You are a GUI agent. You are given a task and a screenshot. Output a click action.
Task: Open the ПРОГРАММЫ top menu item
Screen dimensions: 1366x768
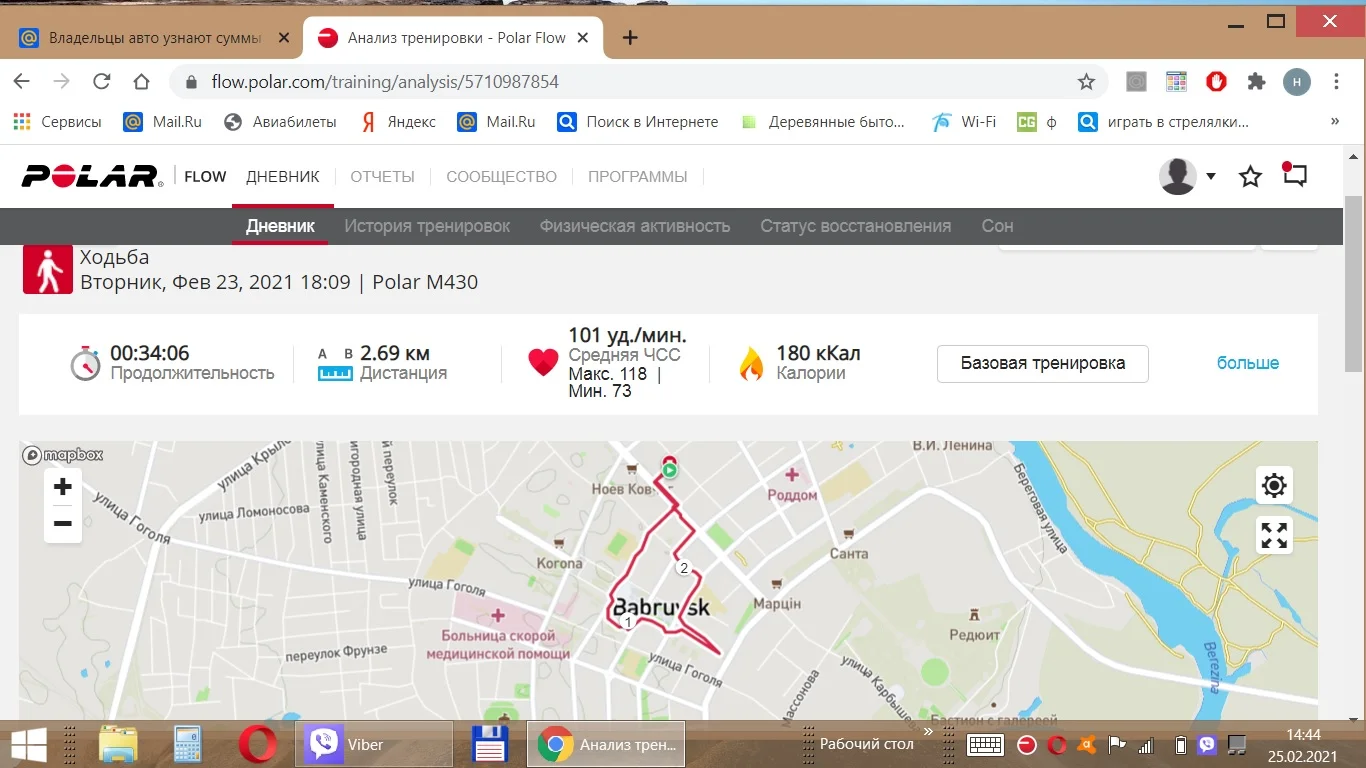(638, 177)
